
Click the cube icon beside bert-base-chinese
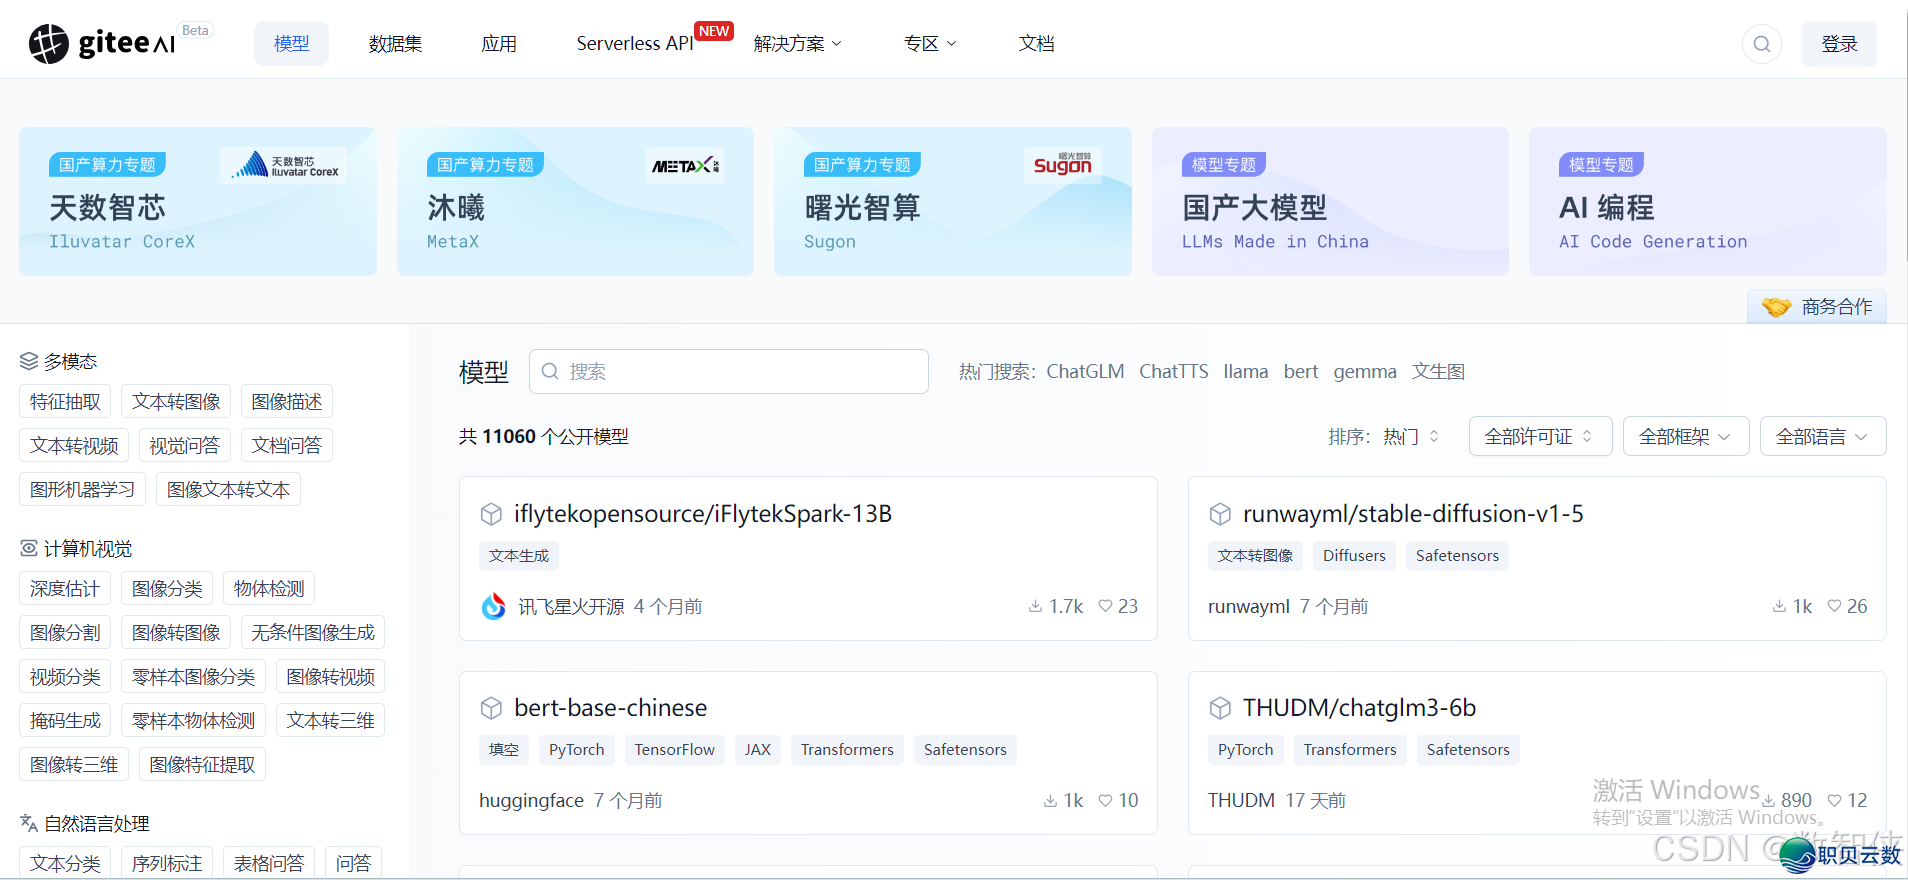491,708
